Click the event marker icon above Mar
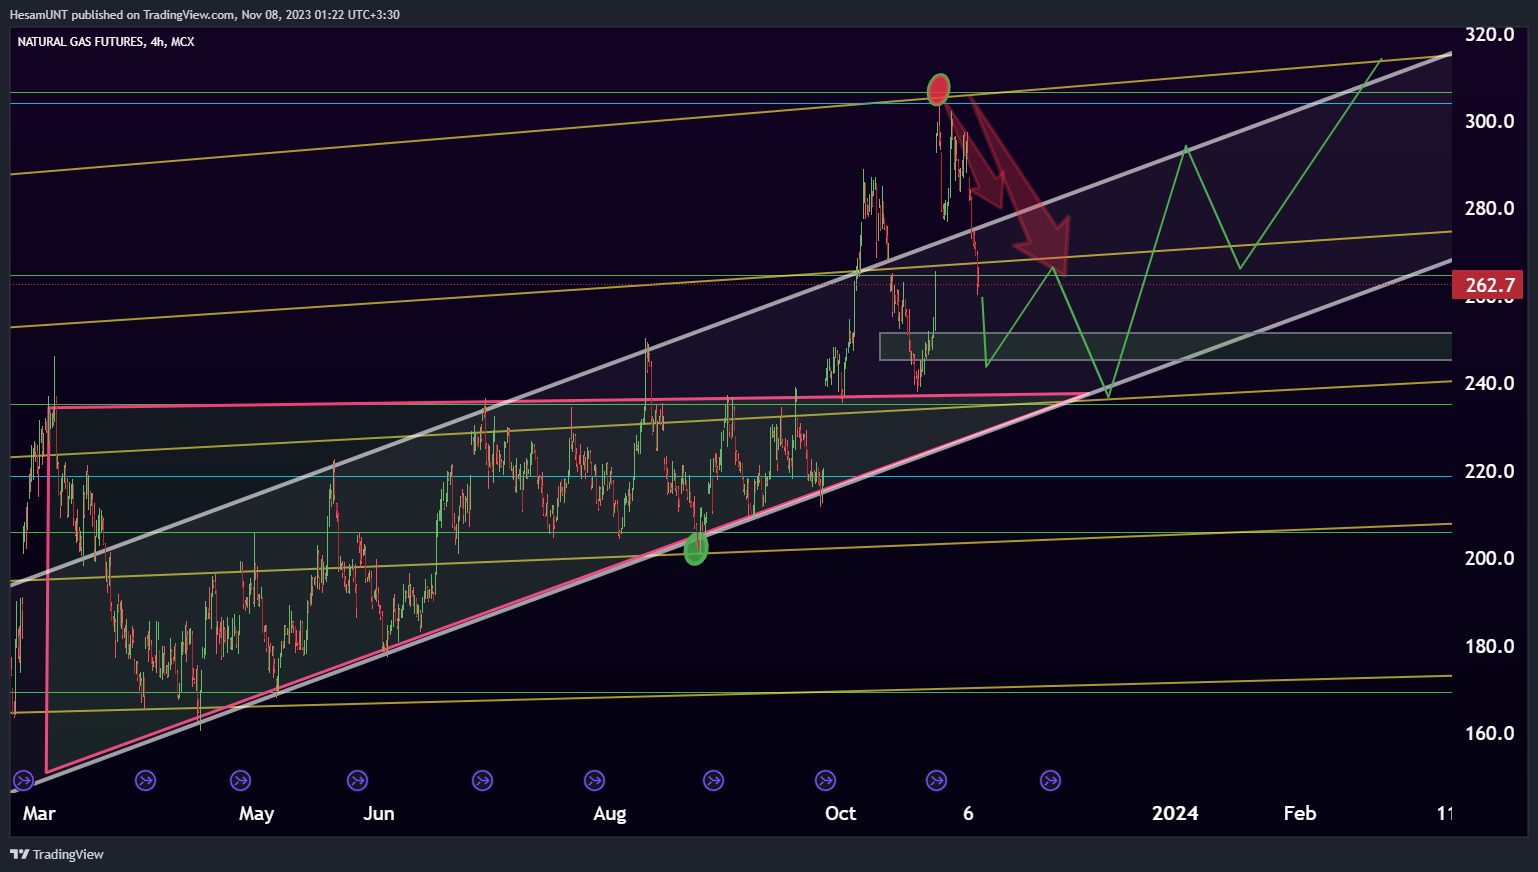Screen dimensions: 1538x872 (23, 780)
